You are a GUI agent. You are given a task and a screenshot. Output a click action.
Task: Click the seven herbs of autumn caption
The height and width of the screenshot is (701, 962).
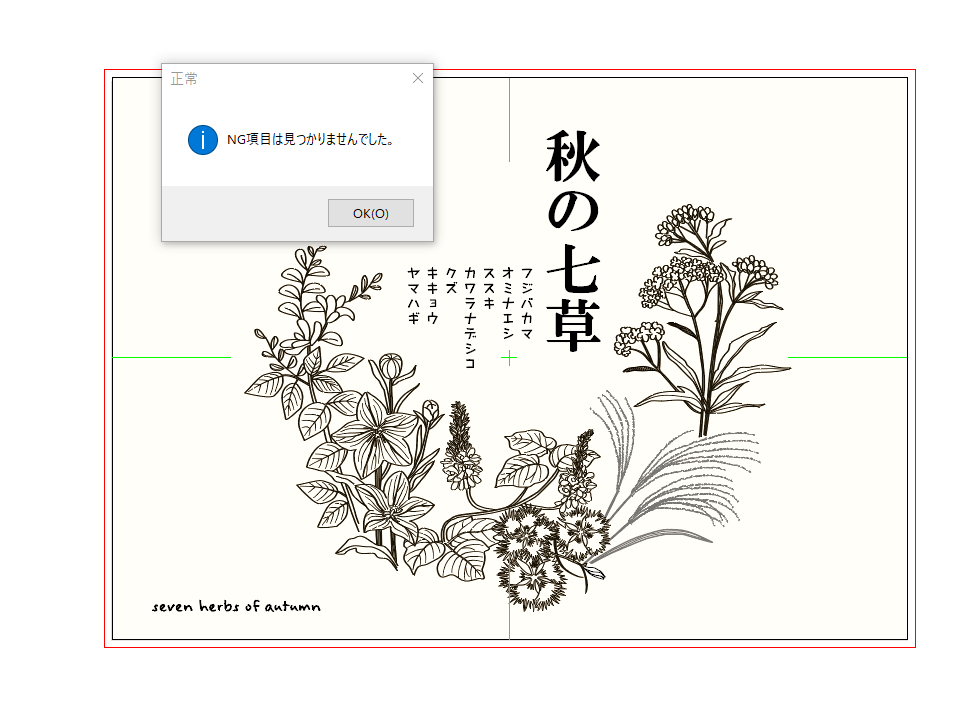click(x=236, y=606)
